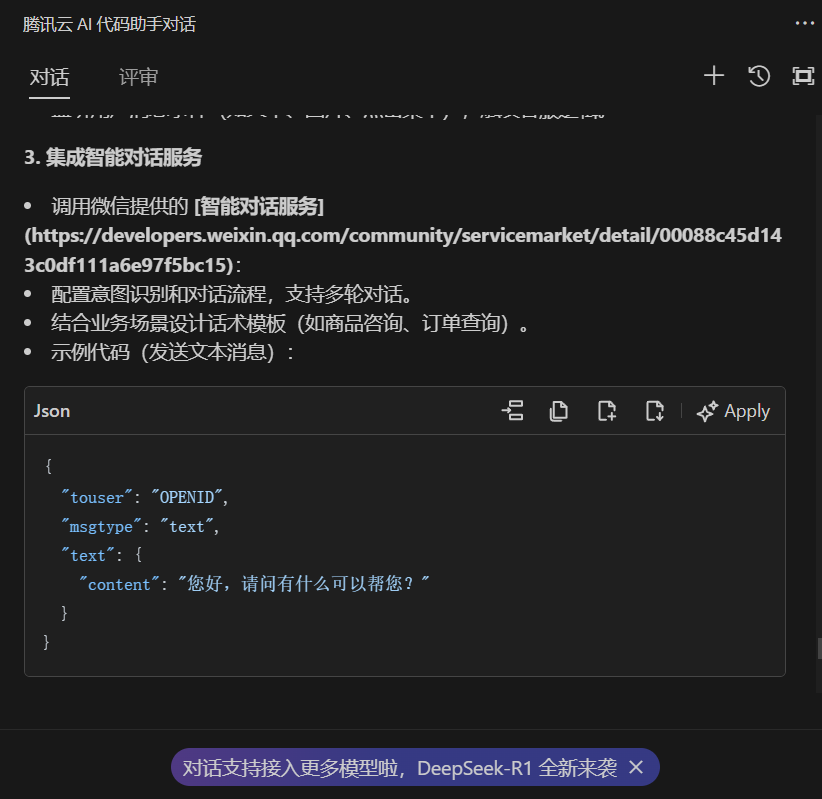Click the Json language label

pos(52,411)
